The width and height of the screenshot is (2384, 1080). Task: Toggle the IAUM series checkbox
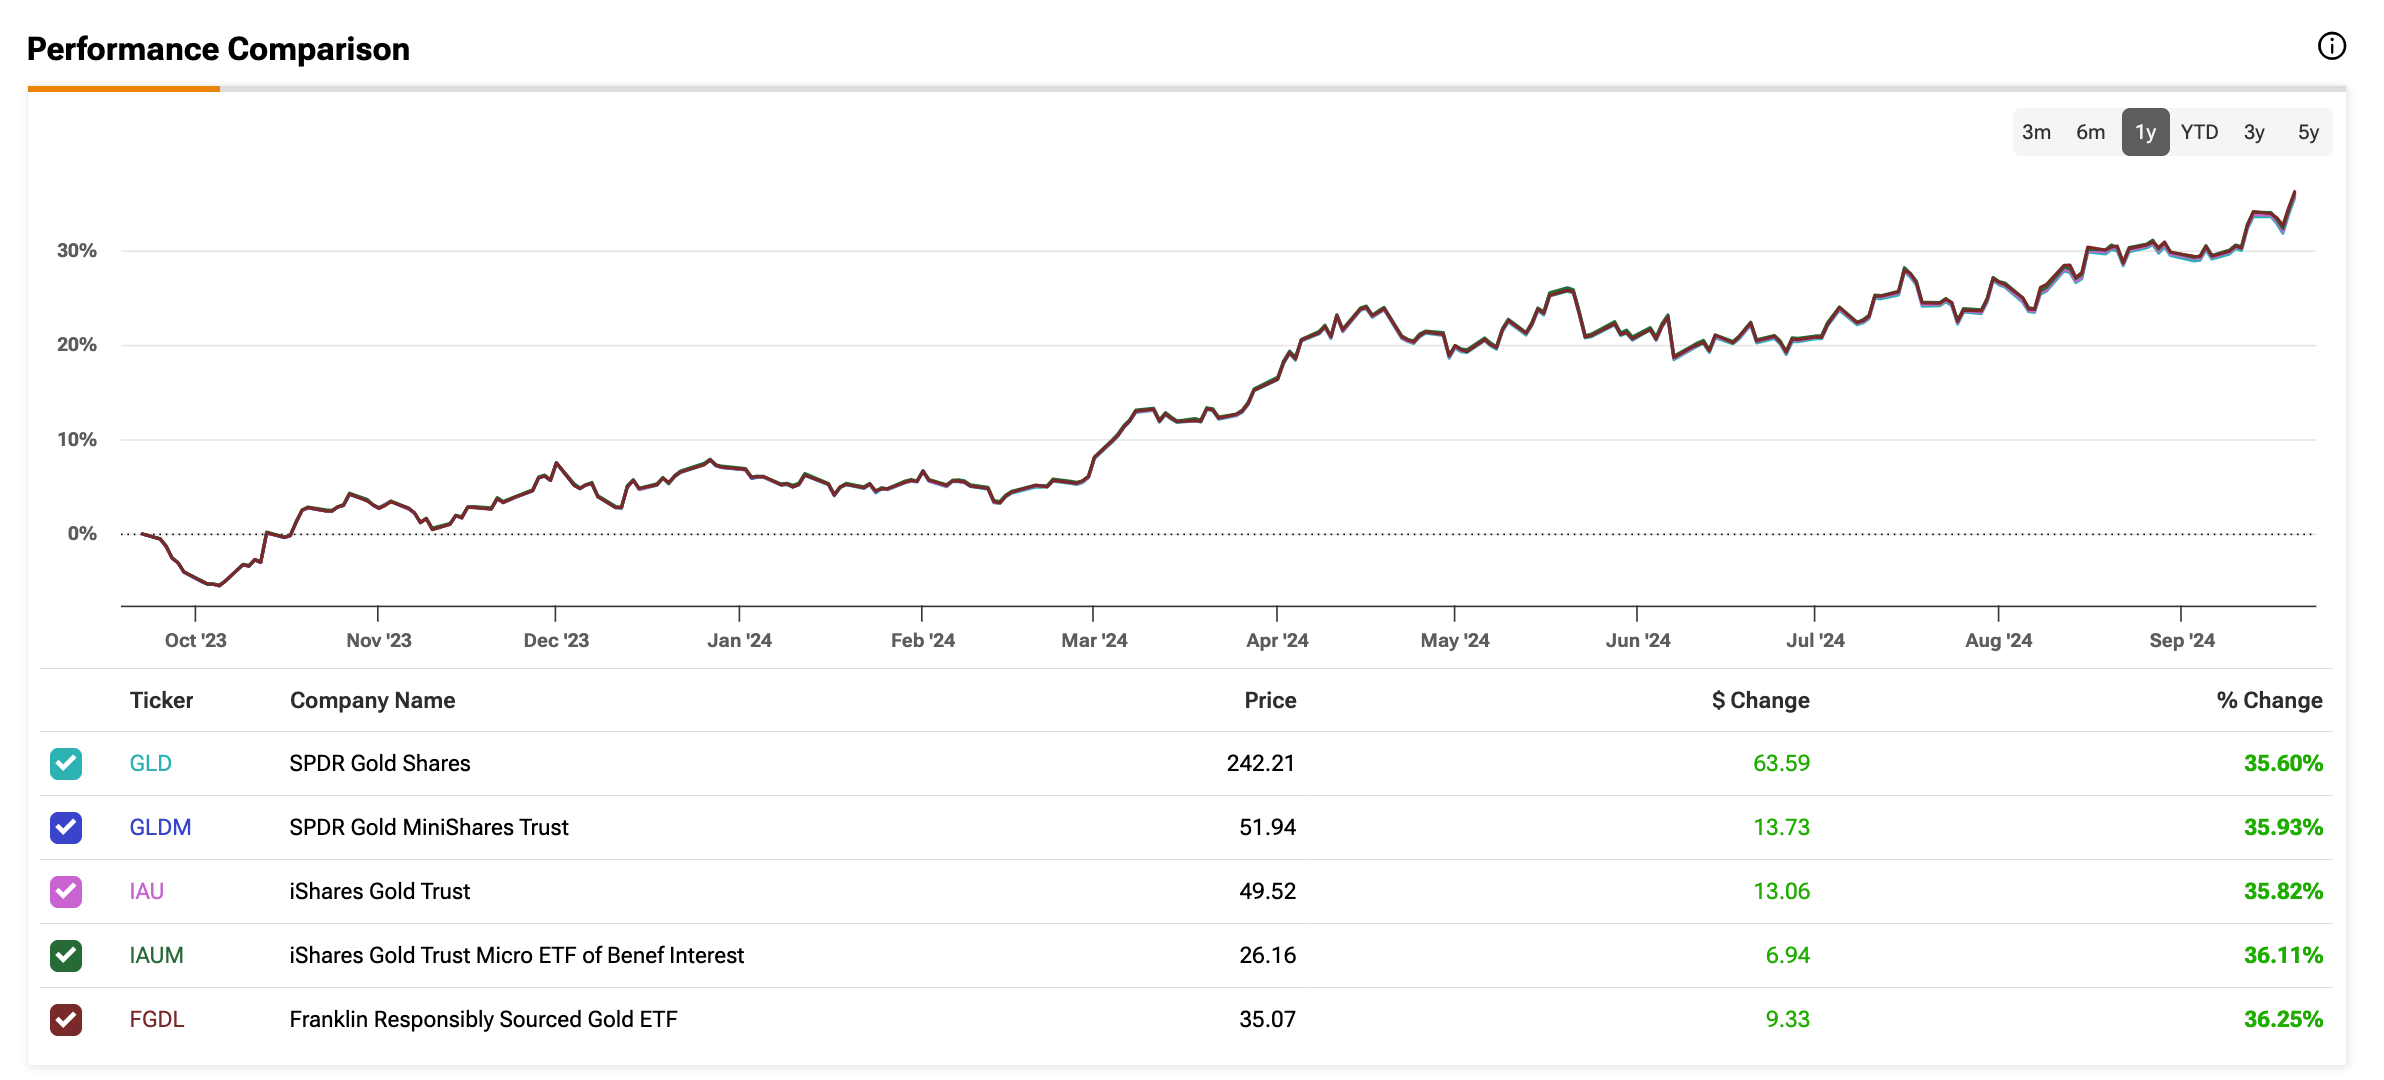click(66, 956)
